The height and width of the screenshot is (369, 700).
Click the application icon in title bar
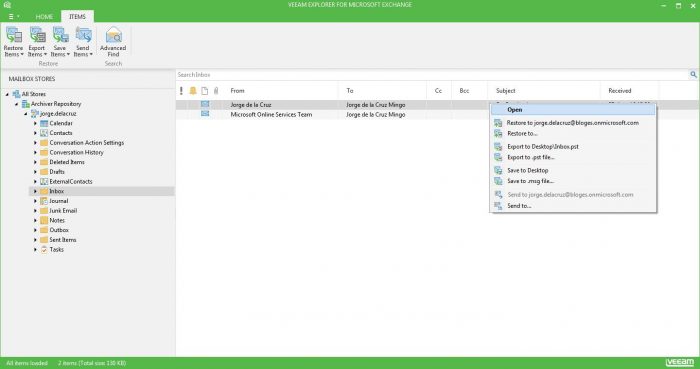pyautogui.click(x=7, y=5)
